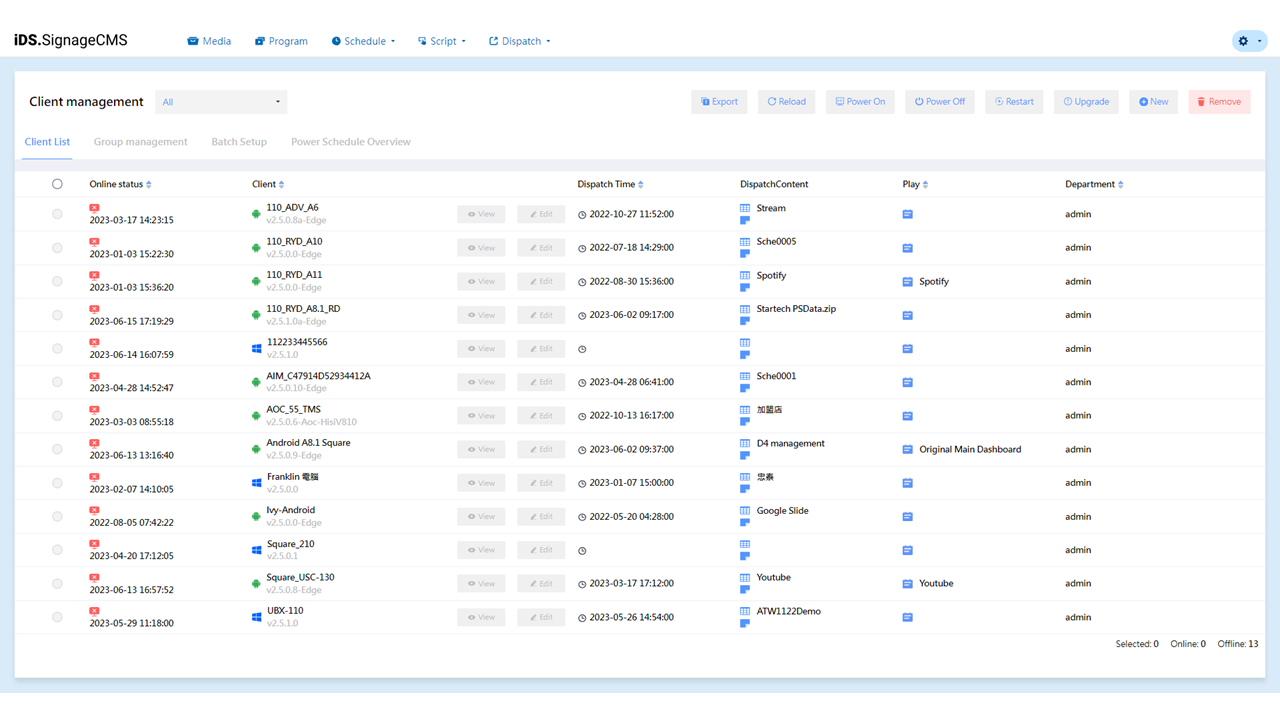Viewport: 1280px width, 720px height.
Task: Click the clock icon in Square_210 row
Action: [x=582, y=551]
